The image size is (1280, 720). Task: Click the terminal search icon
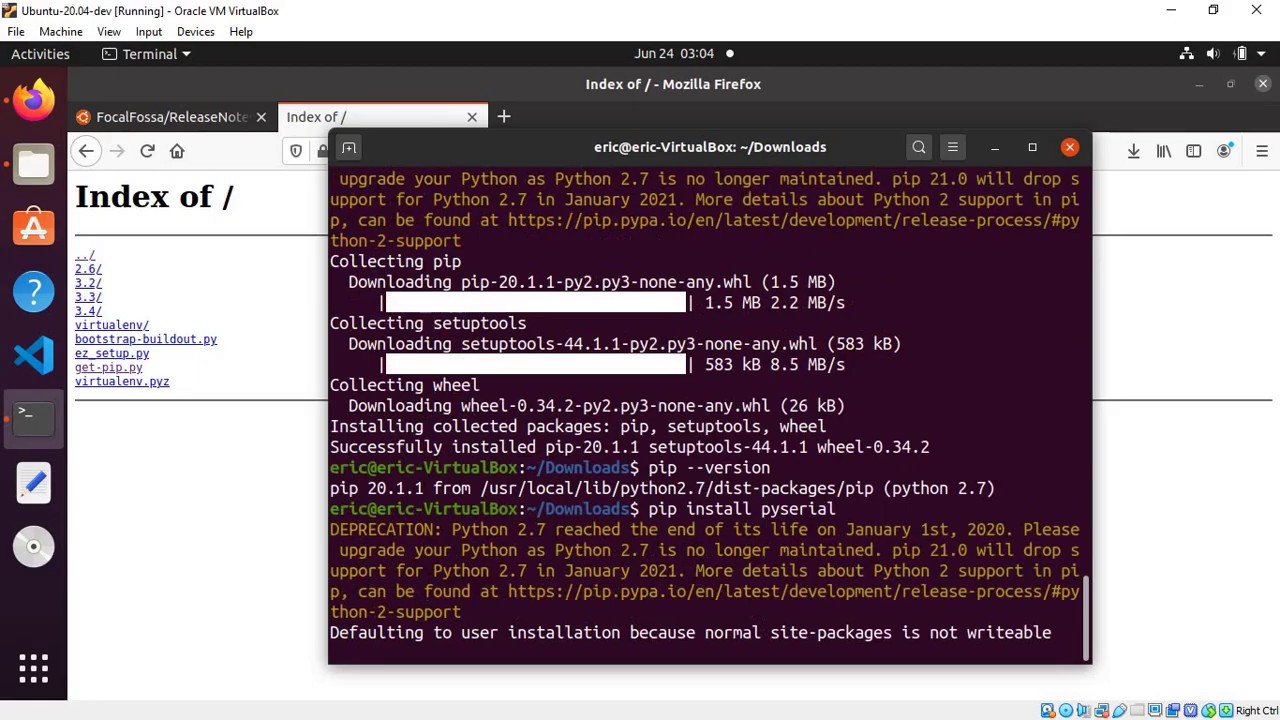(x=919, y=147)
